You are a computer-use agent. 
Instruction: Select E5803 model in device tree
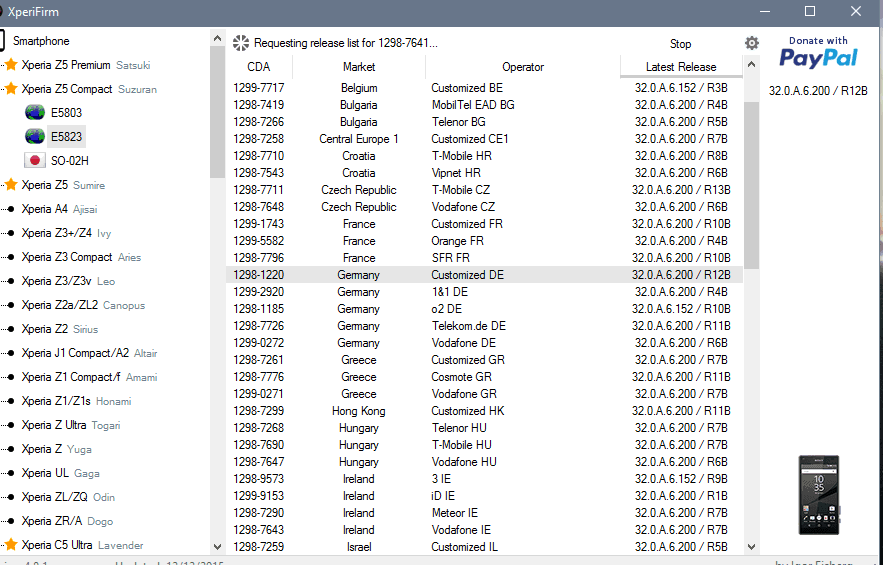[66, 113]
